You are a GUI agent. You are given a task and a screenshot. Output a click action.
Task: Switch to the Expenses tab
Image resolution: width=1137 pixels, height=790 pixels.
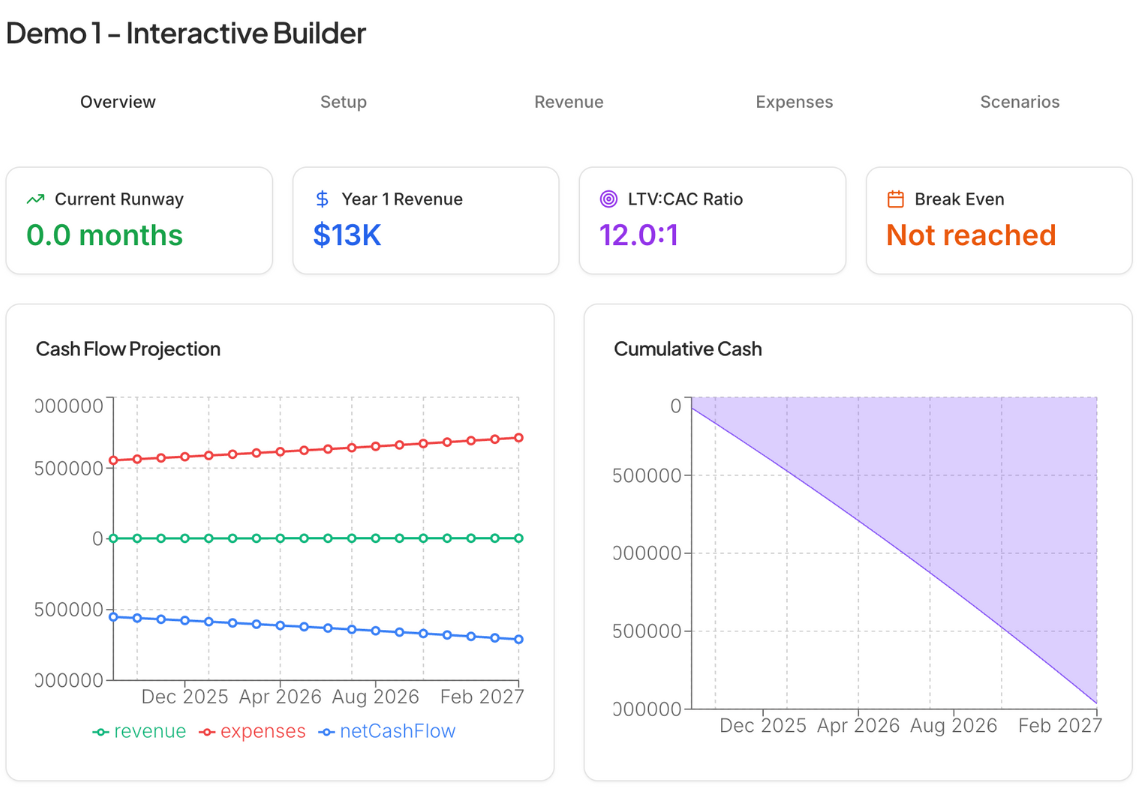pyautogui.click(x=794, y=101)
